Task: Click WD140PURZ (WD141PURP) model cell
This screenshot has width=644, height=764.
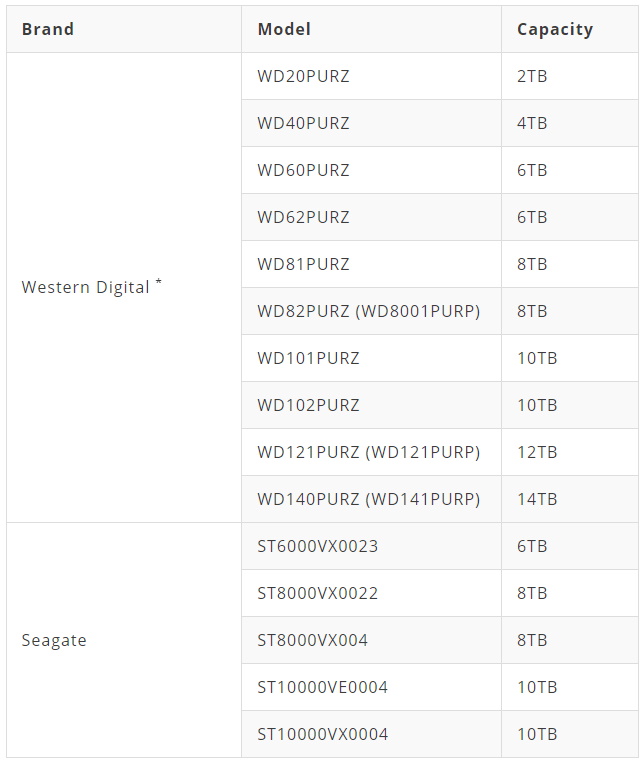Action: [371, 499]
